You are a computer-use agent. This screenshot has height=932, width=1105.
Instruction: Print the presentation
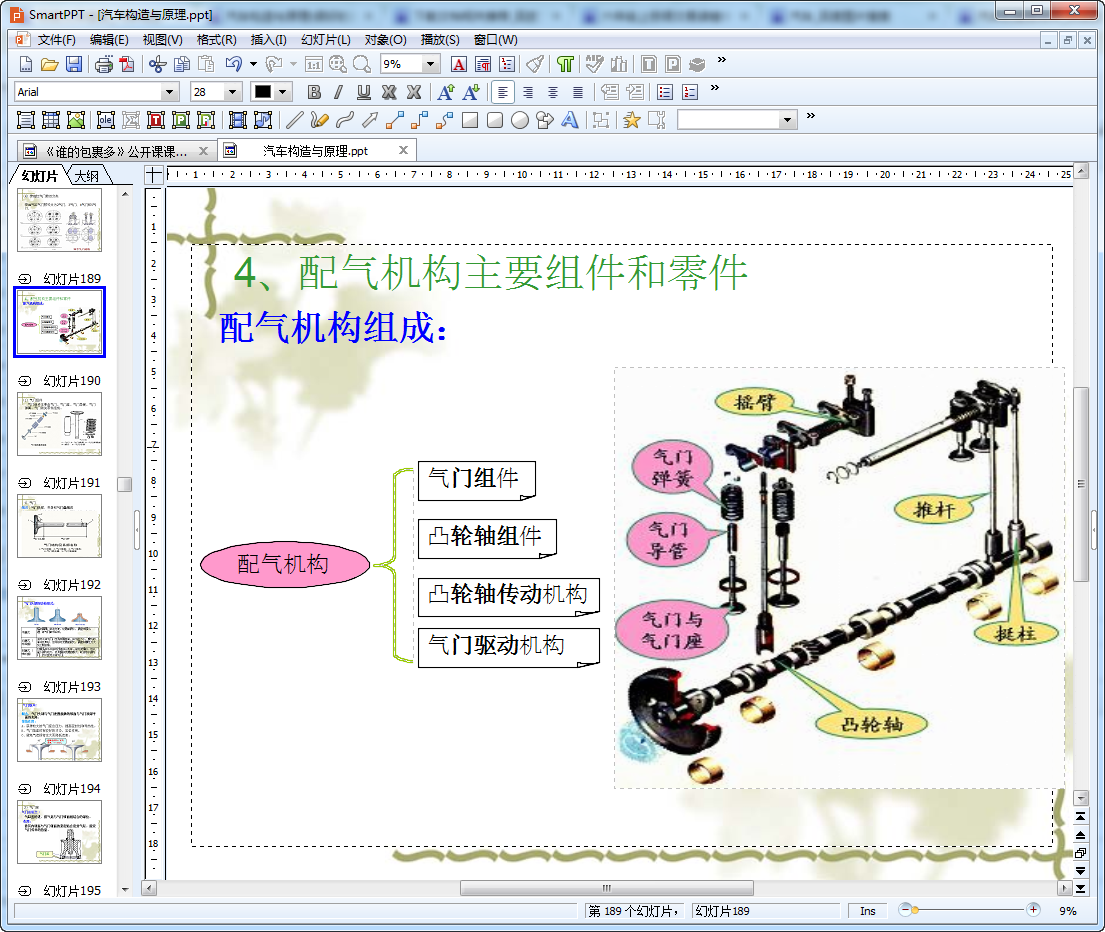pyautogui.click(x=104, y=65)
